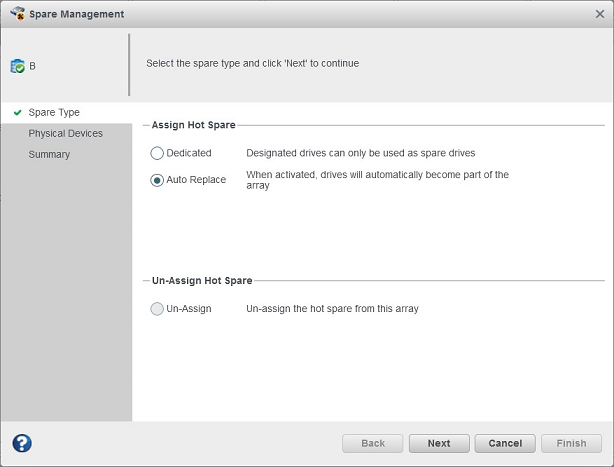This screenshot has width=614, height=467.
Task: Click the Spare Management wrench icon in title bar
Action: pyautogui.click(x=17, y=14)
